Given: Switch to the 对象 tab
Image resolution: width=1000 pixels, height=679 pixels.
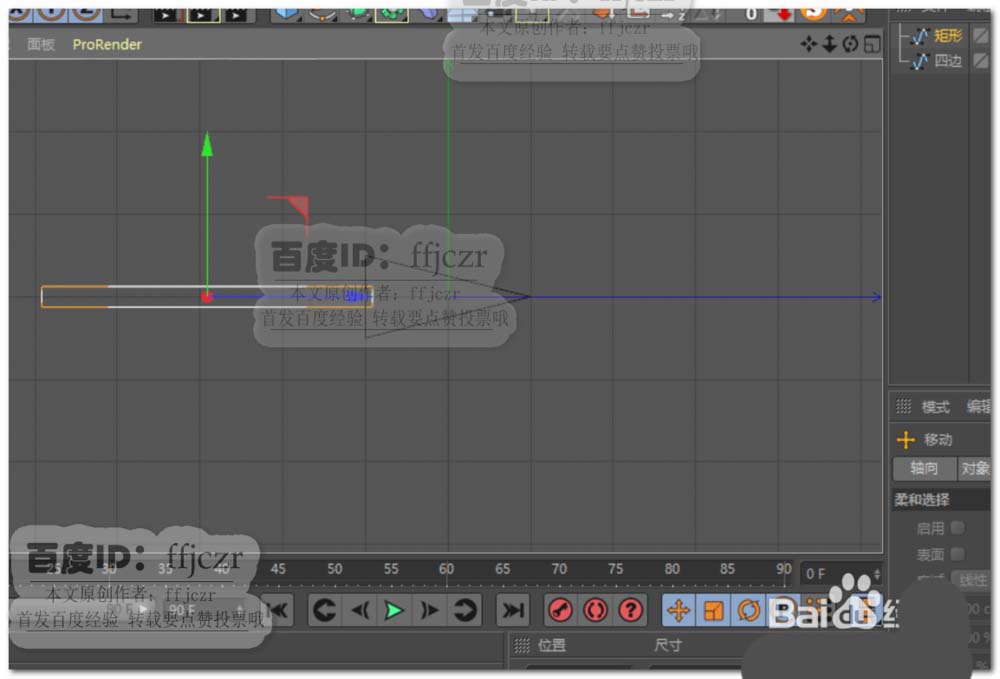Looking at the screenshot, I should (974, 469).
